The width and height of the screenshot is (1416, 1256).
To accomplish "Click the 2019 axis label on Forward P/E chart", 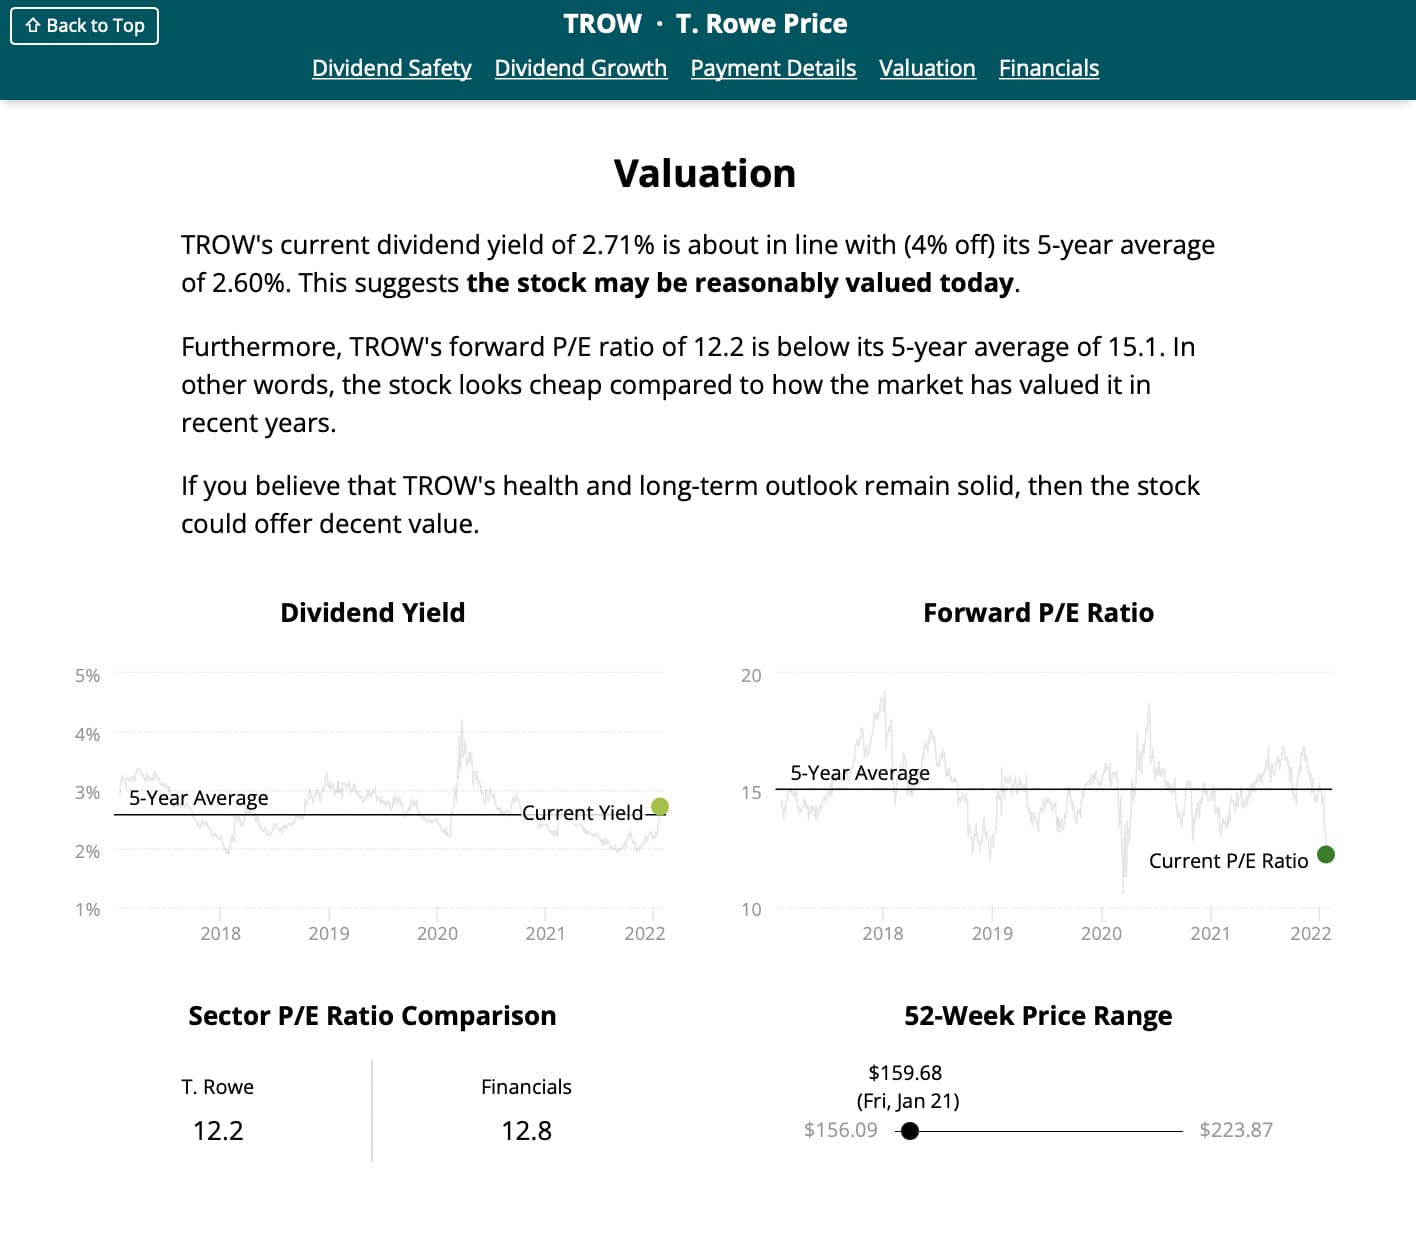I will click(x=992, y=933).
